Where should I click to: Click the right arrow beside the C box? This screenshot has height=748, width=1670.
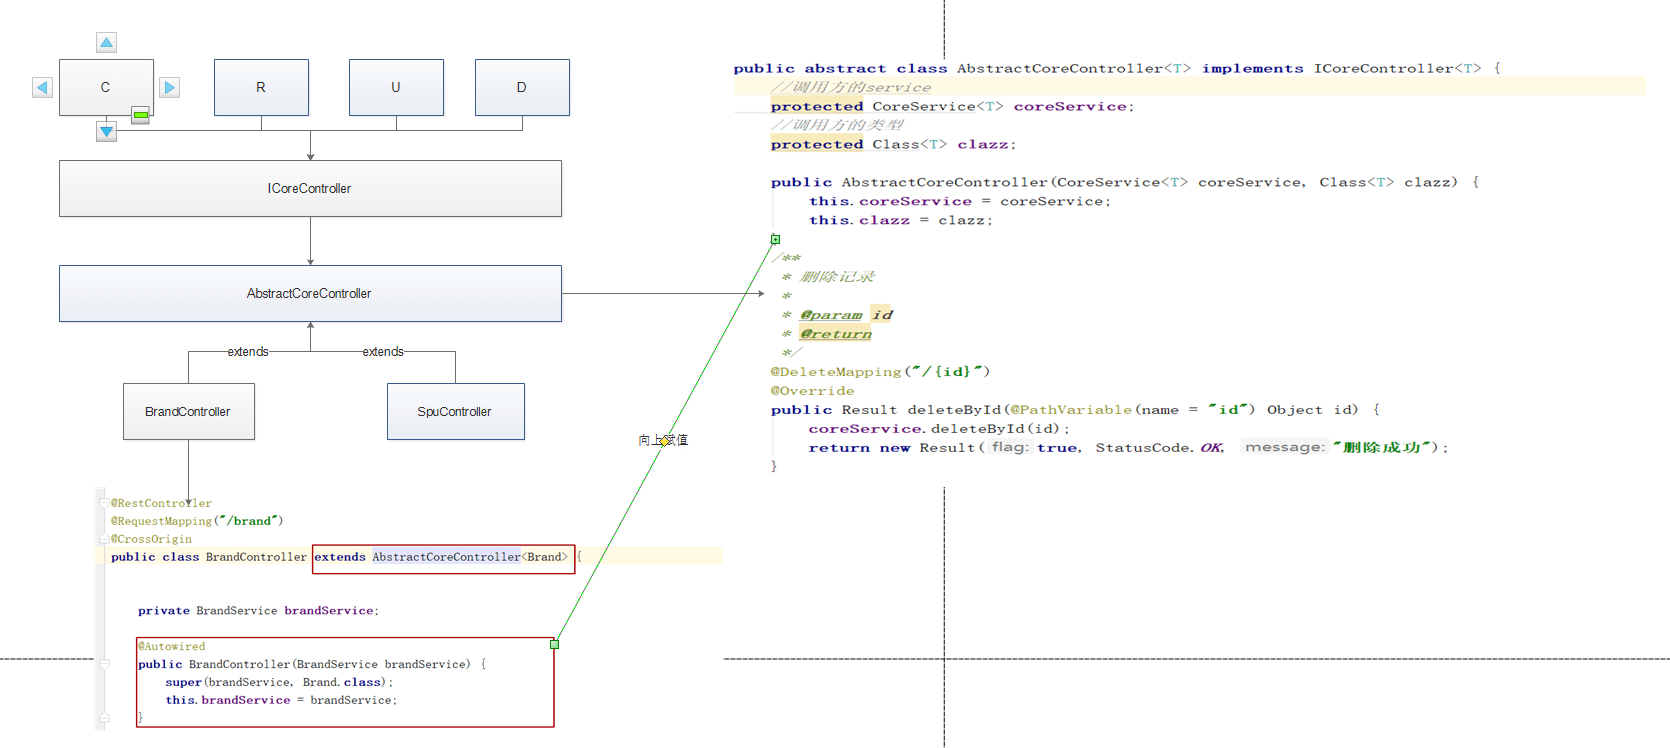[x=170, y=87]
